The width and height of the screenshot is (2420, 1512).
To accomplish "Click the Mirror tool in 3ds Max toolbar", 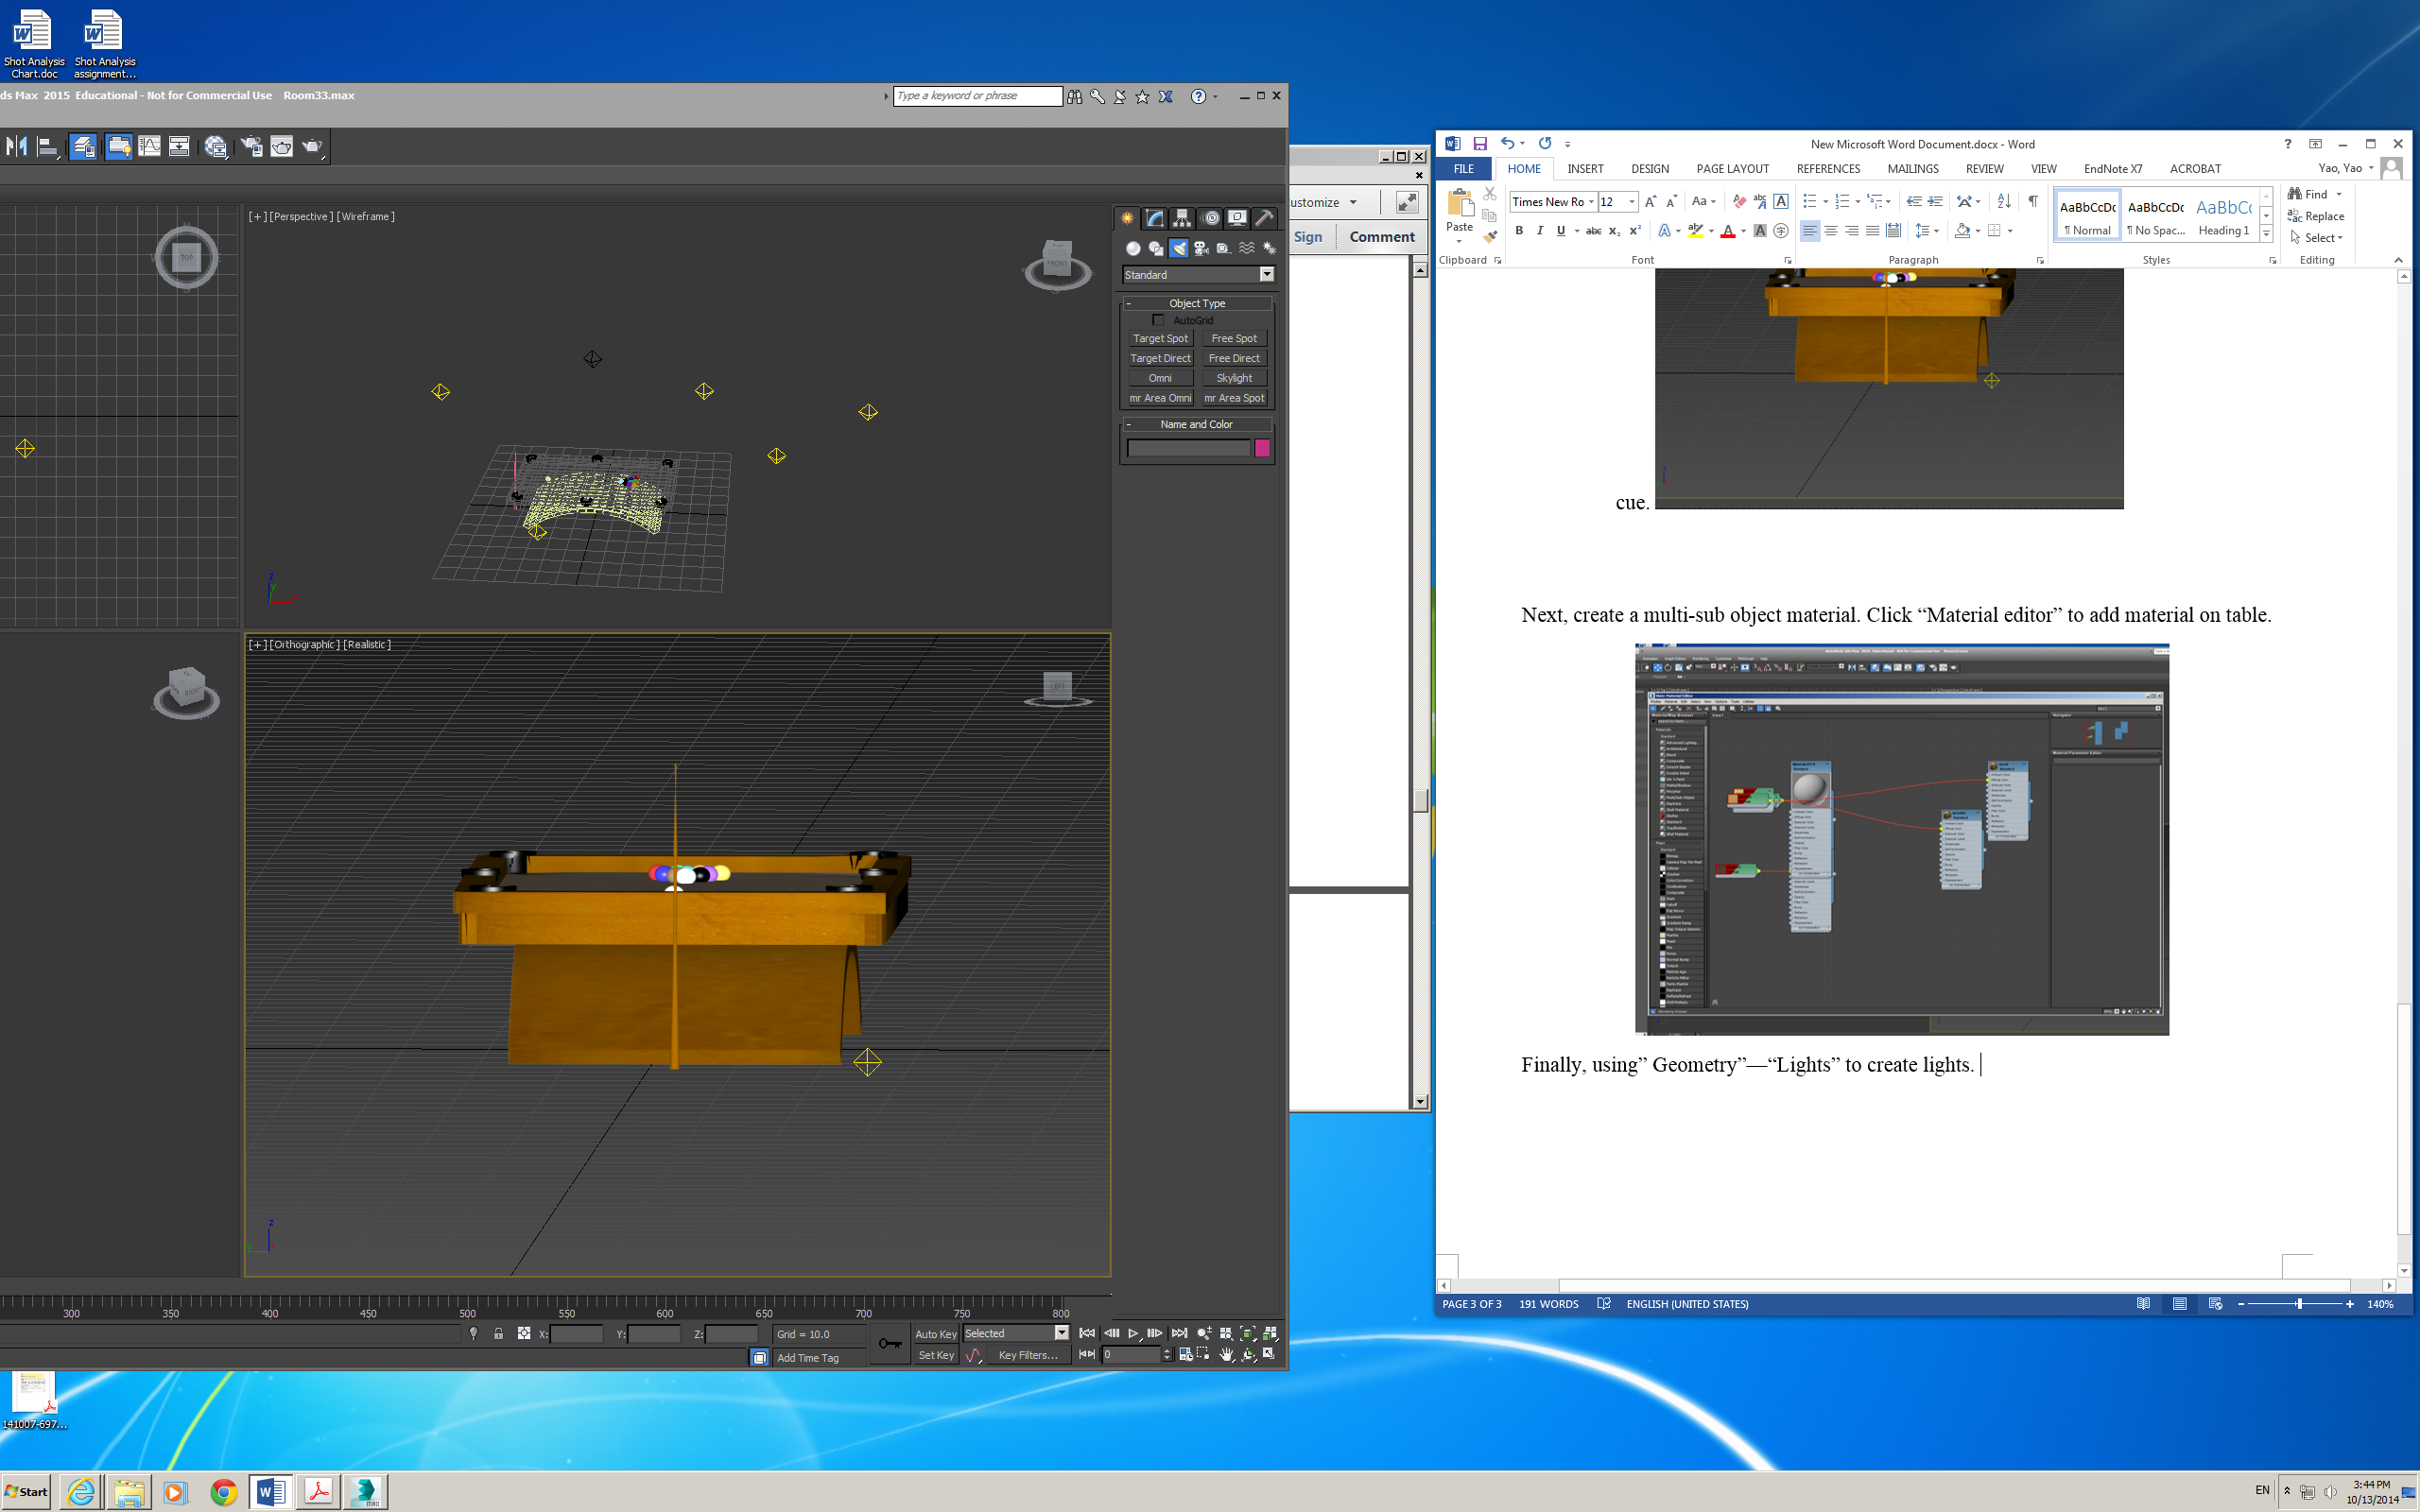I will click(16, 147).
